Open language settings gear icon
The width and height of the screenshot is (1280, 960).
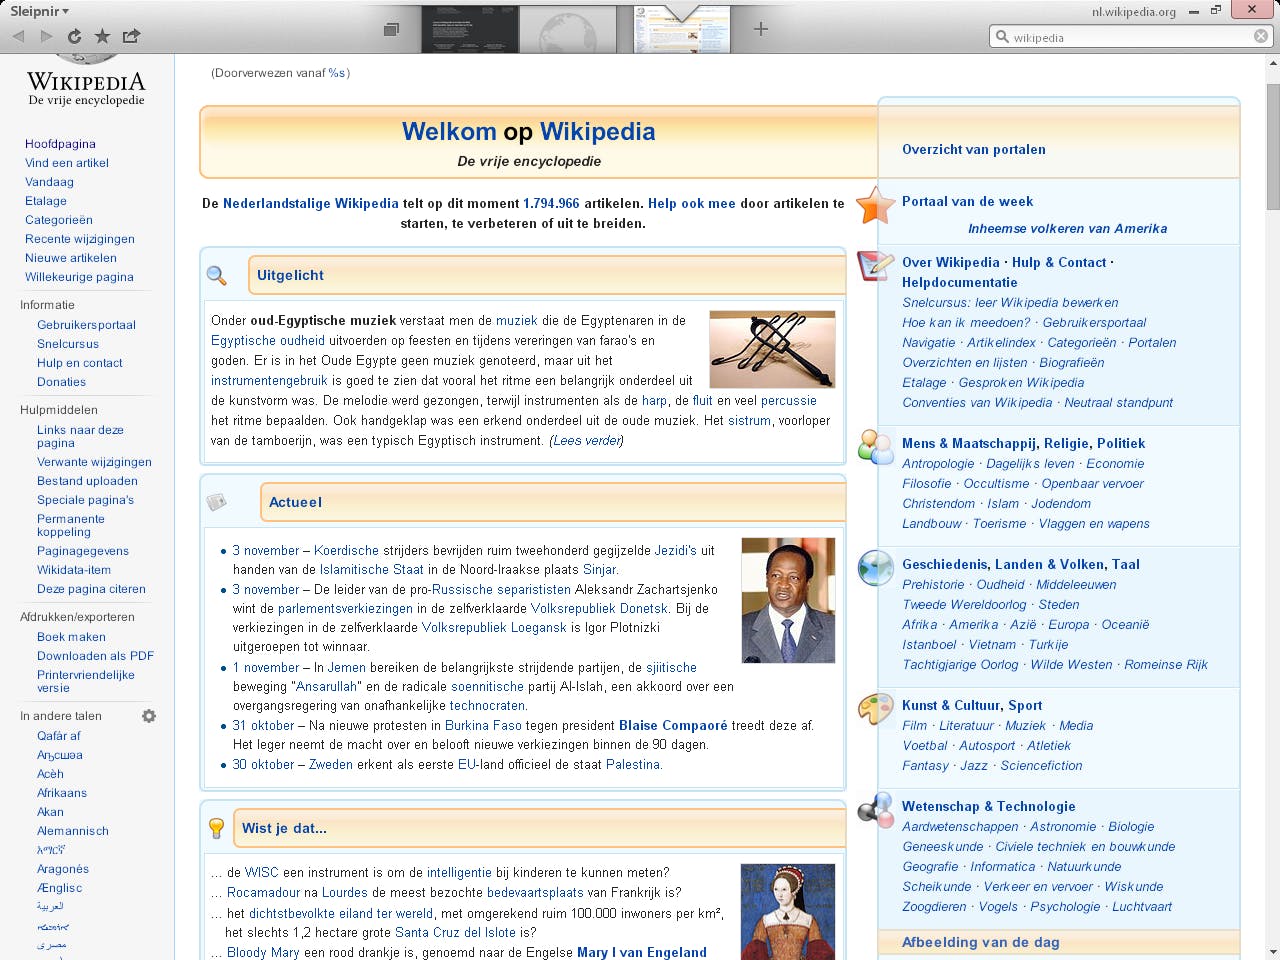click(x=149, y=716)
